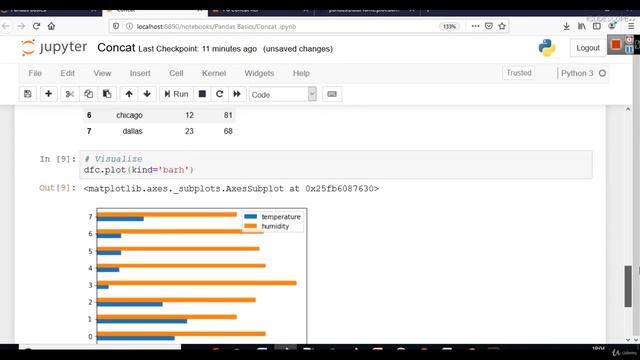Viewport: 640px width, 360px height.
Task: Click the 'chicago' table cell
Action: (129, 115)
